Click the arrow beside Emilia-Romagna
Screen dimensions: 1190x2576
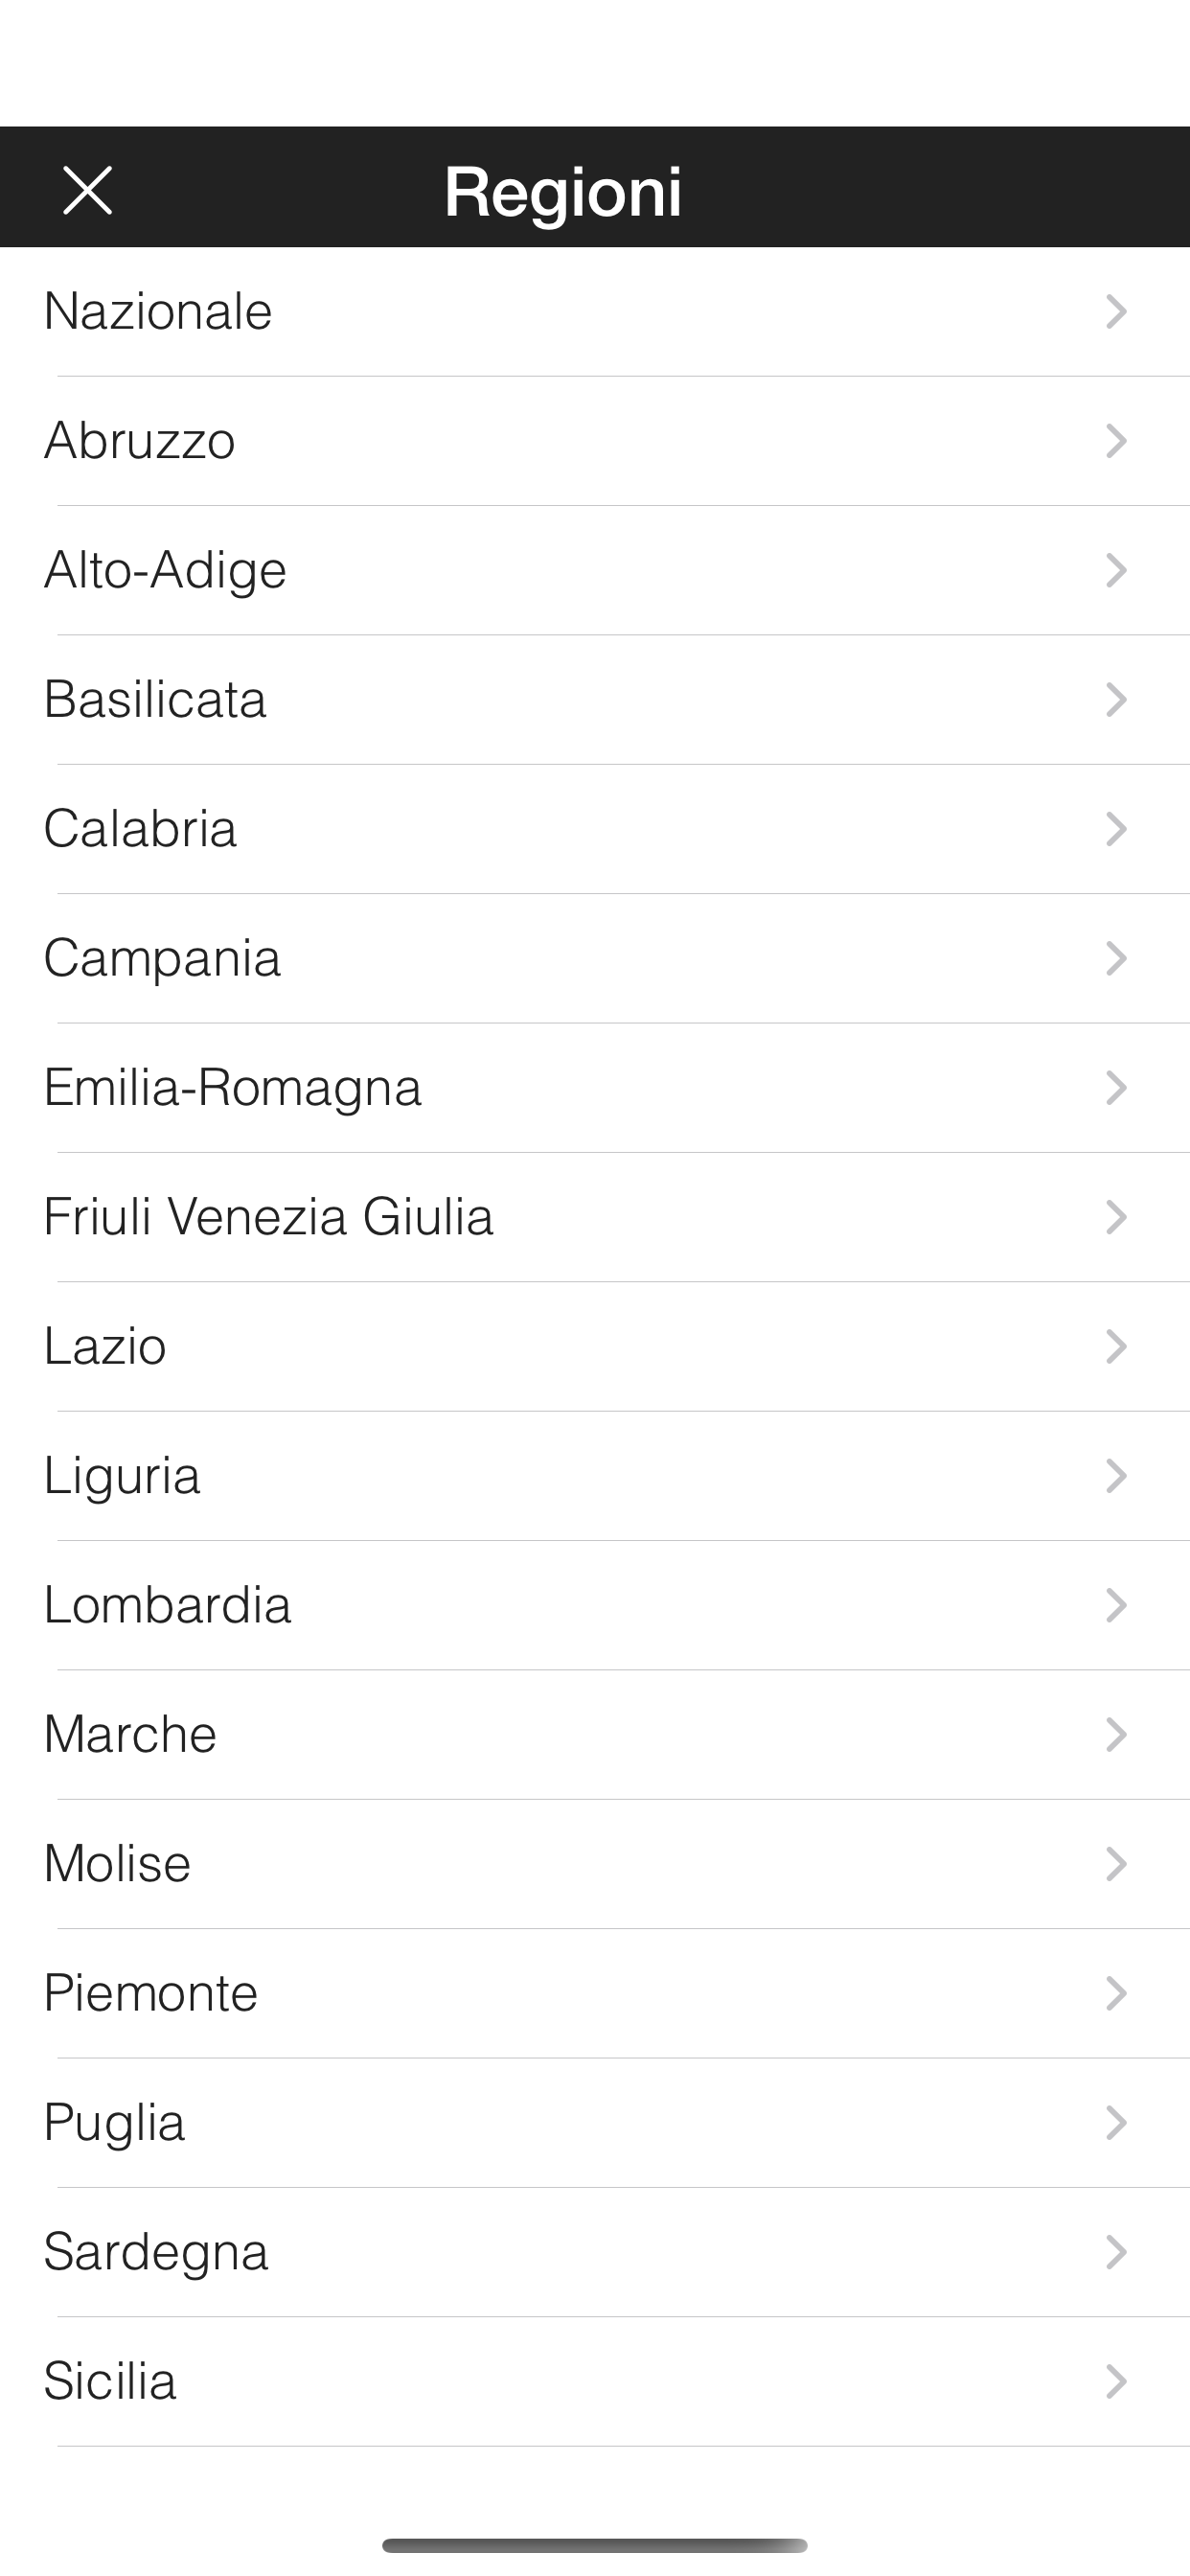coord(1116,1088)
